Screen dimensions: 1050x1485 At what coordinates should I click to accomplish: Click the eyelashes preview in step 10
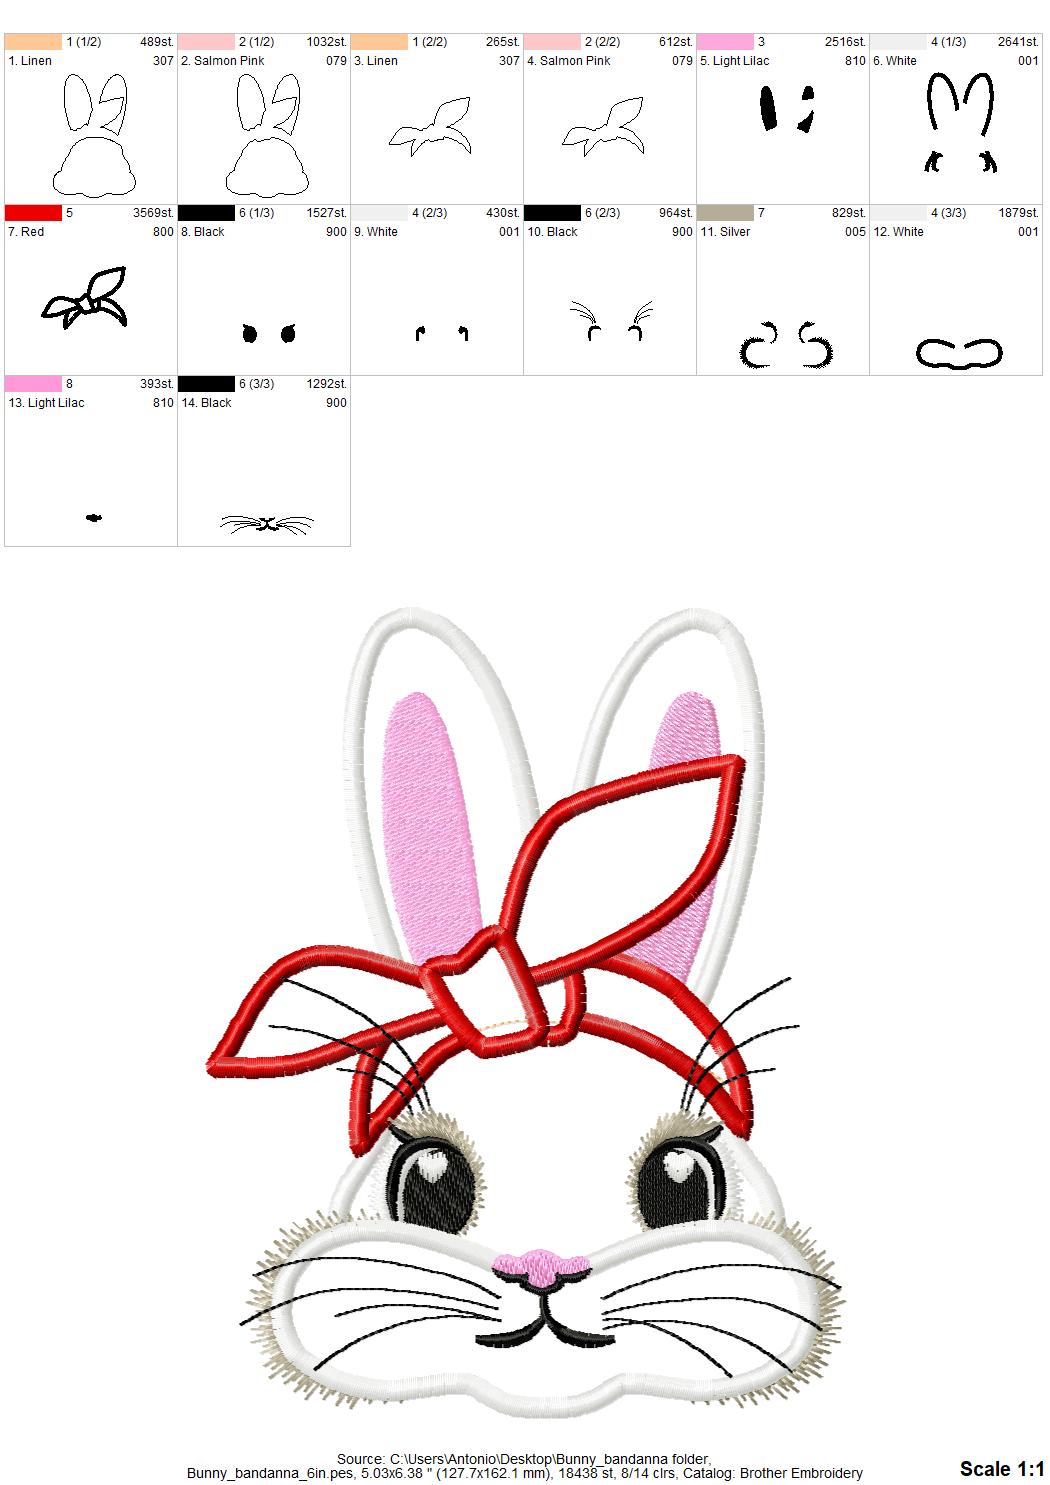tap(610, 315)
